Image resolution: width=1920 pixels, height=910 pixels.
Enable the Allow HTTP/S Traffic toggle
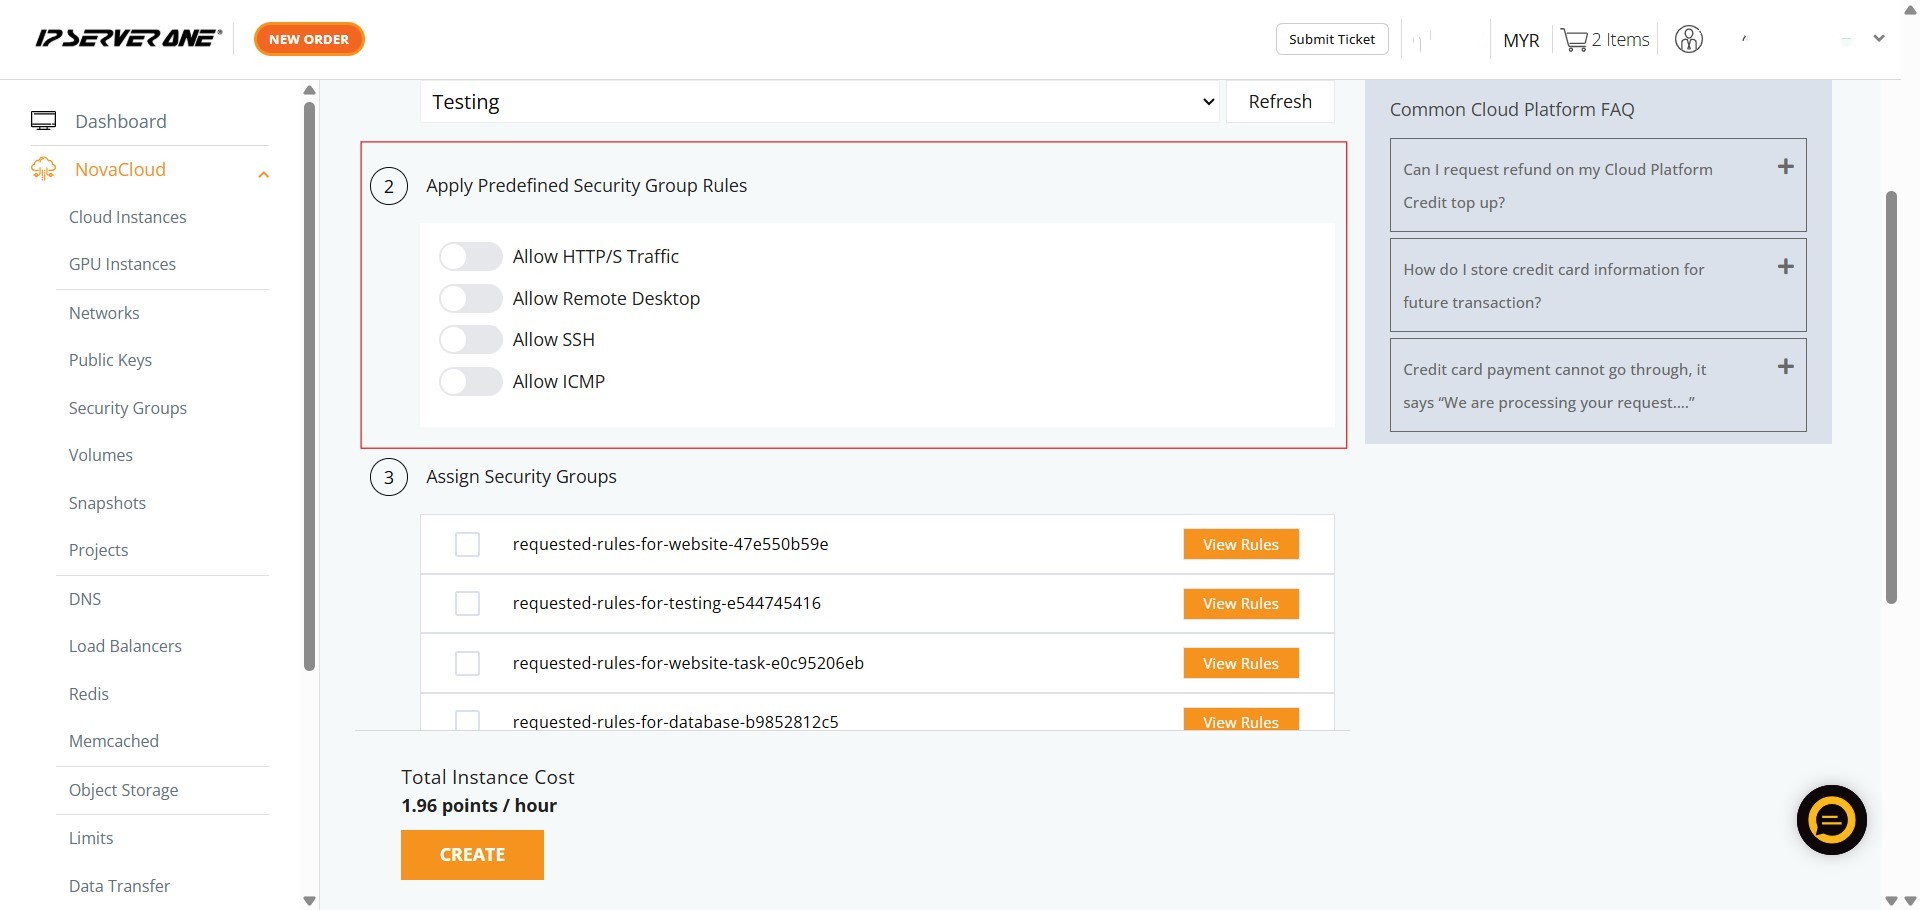click(x=470, y=257)
